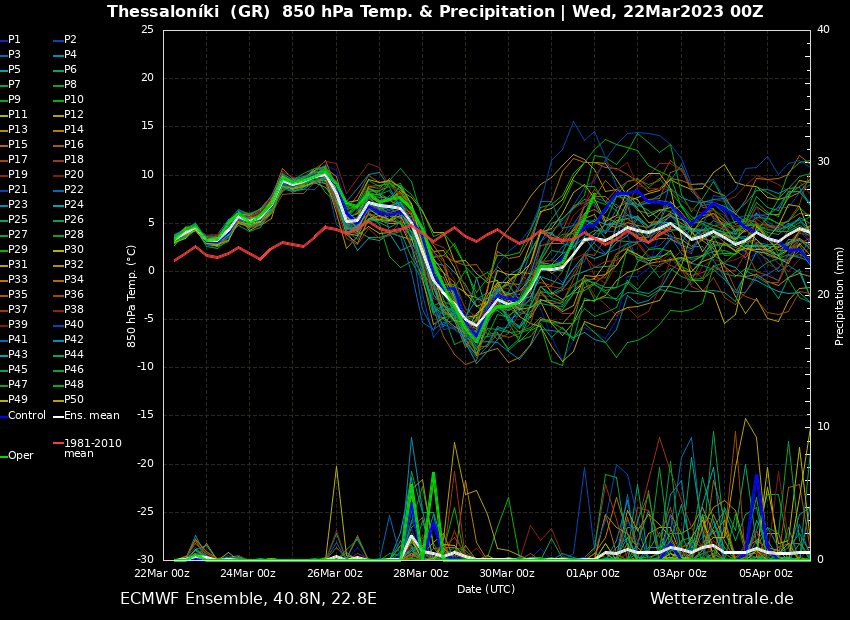Click the ECMWF Ensemble coordinates caption
The width and height of the screenshot is (850, 620).
click(248, 599)
